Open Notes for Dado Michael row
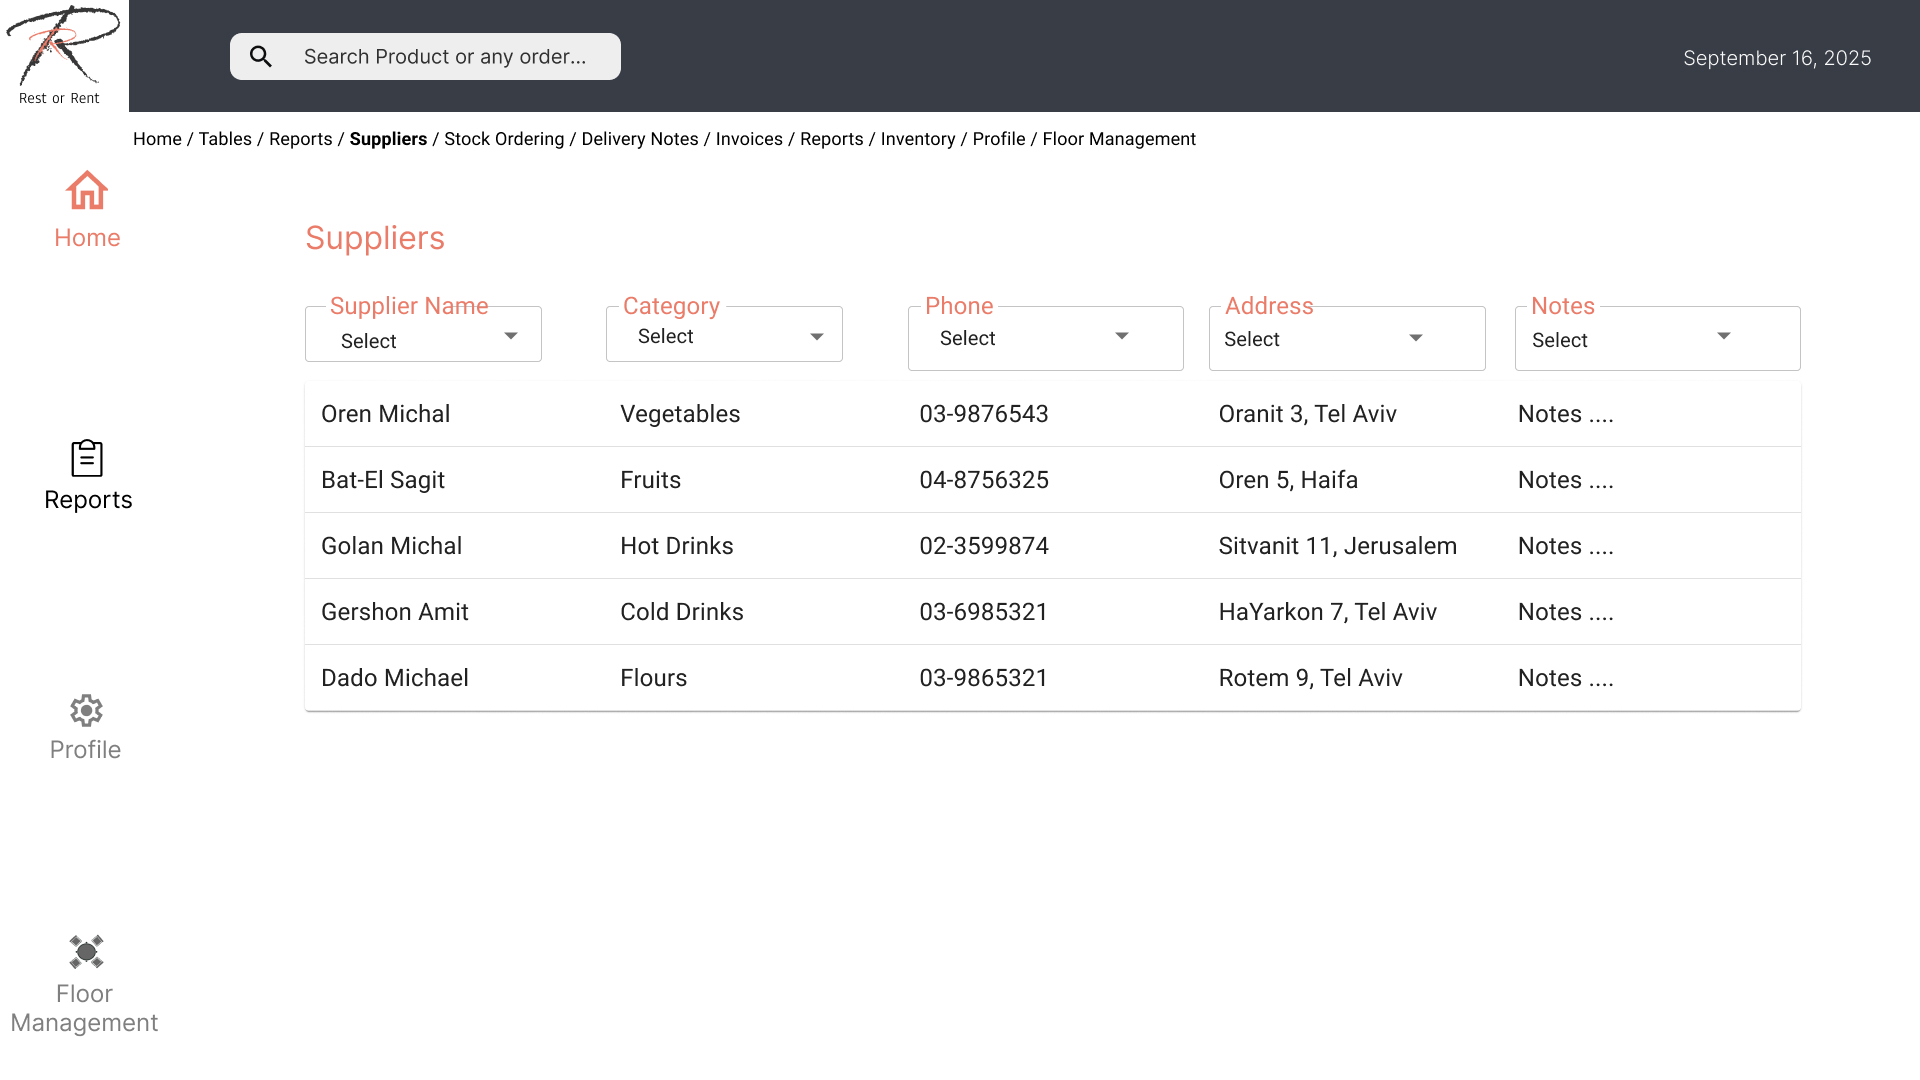 click(x=1565, y=678)
